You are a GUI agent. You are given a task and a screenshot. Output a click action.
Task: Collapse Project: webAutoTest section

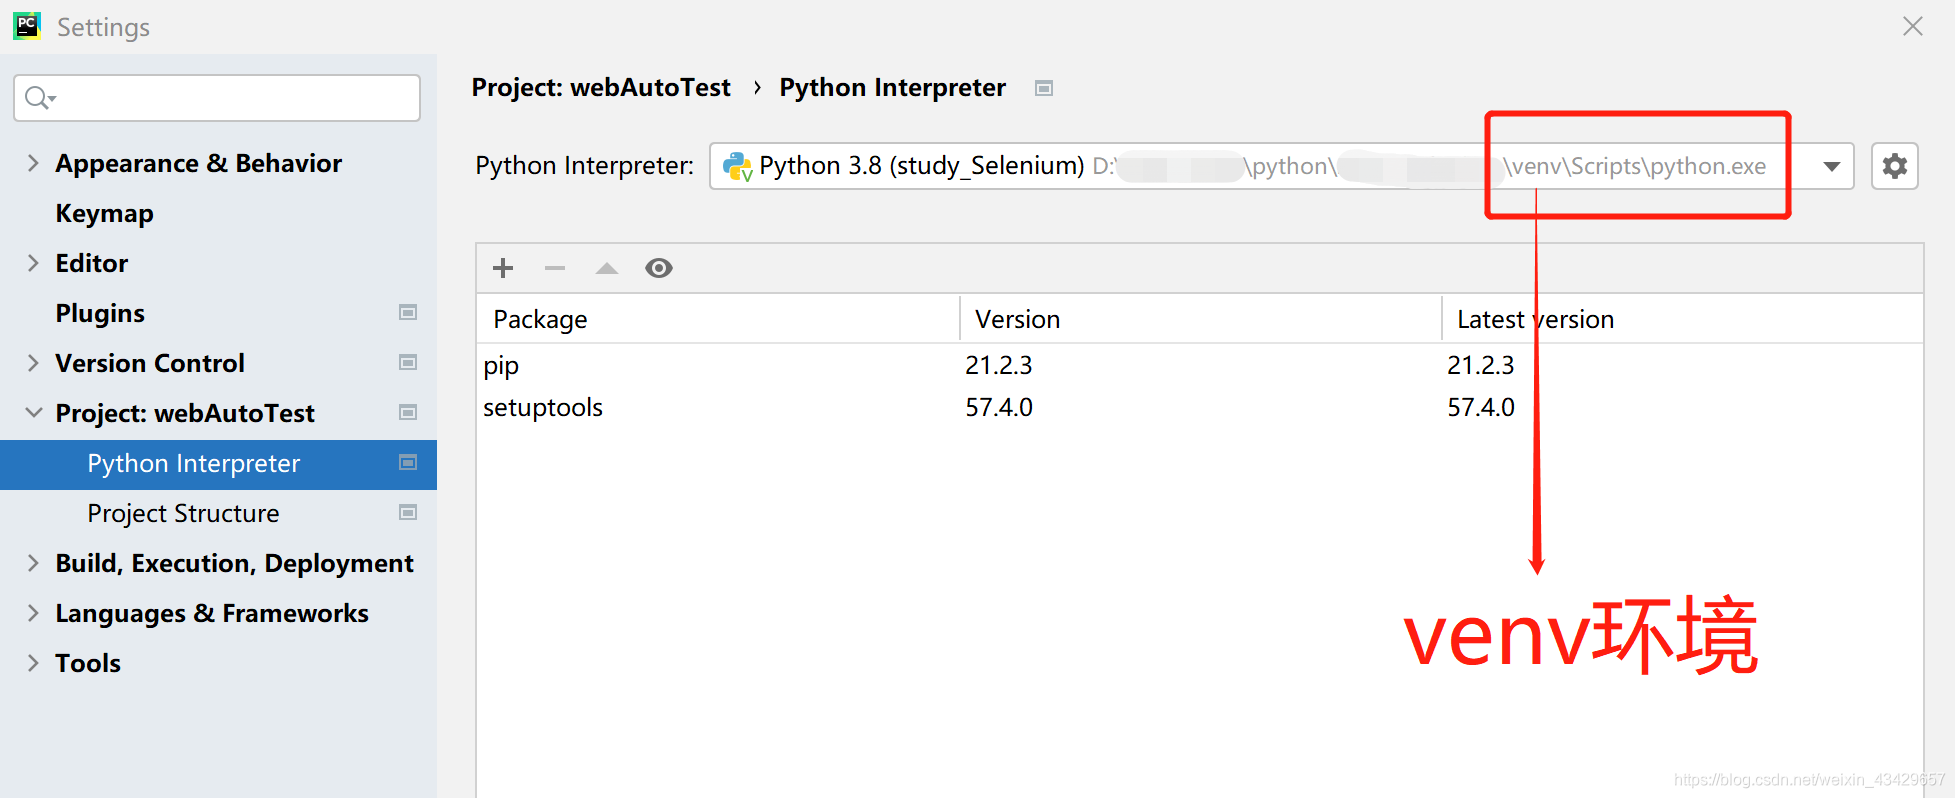[x=33, y=413]
